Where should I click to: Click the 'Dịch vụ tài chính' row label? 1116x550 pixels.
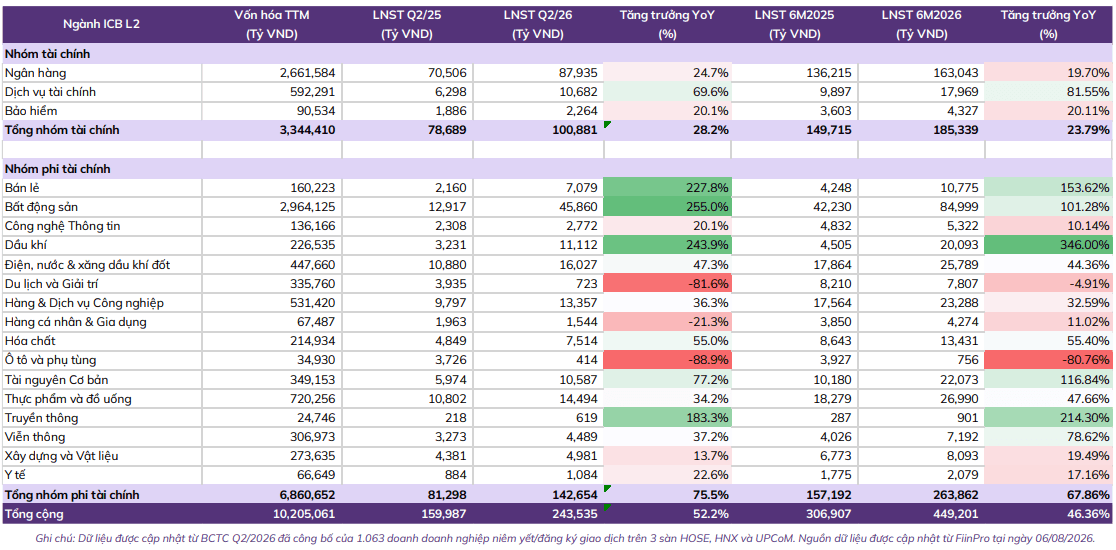[x=50, y=92]
